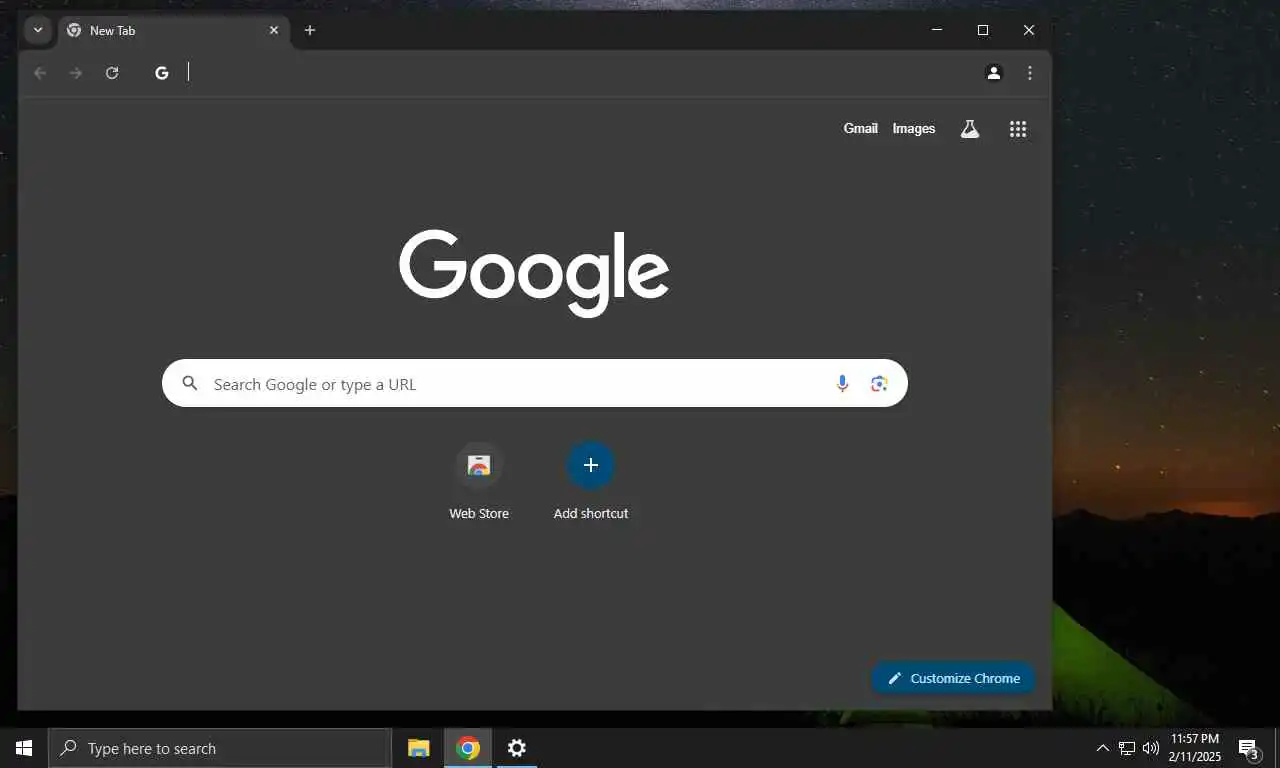Open the Google apps grid
The image size is (1280, 768).
pos(1018,128)
